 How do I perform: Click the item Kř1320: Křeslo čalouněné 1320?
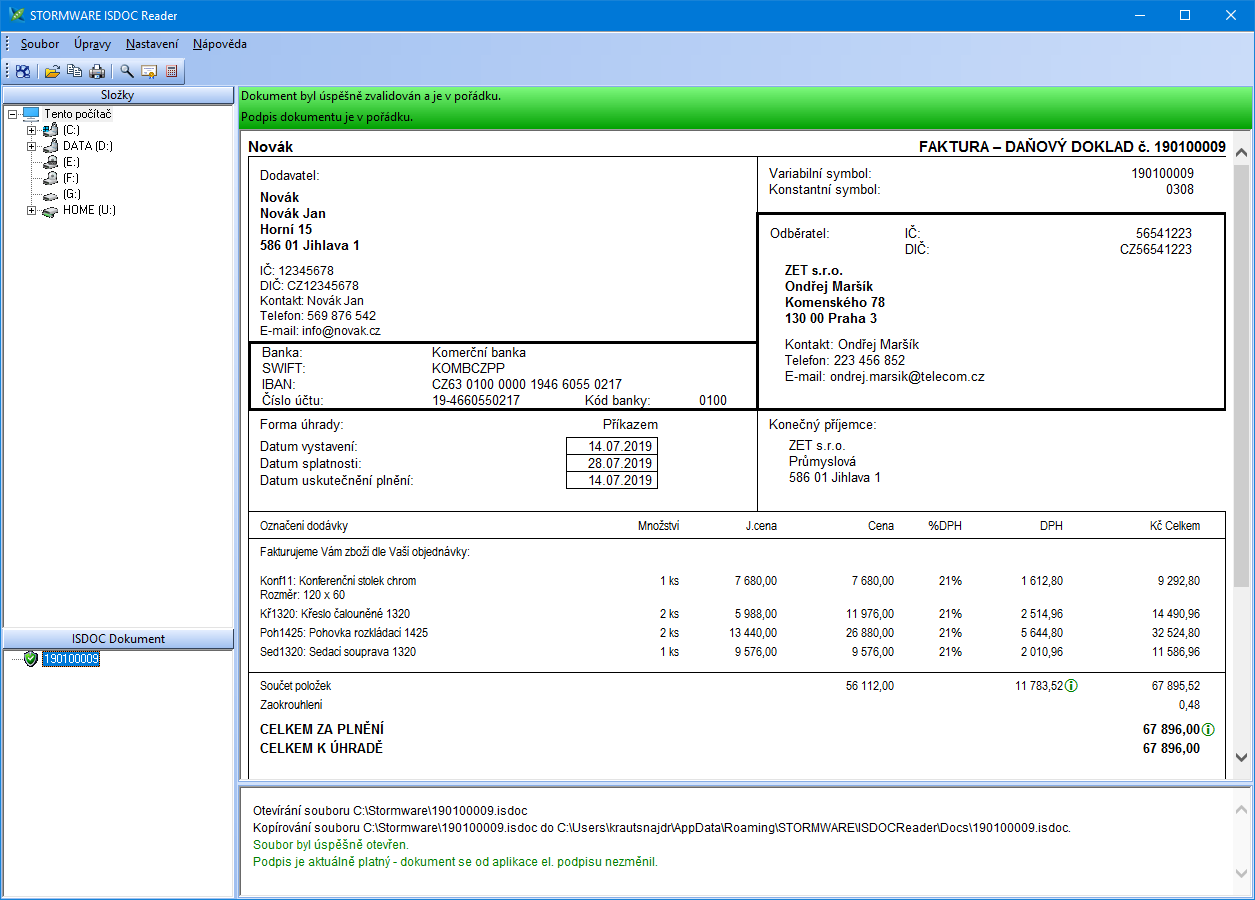click(335, 614)
